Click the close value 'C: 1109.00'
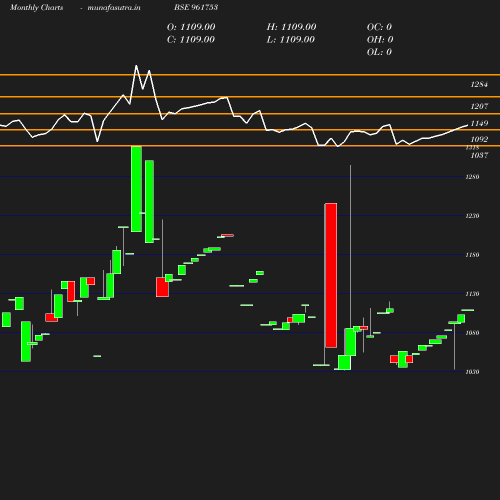This screenshot has height=500, width=500. click(191, 39)
